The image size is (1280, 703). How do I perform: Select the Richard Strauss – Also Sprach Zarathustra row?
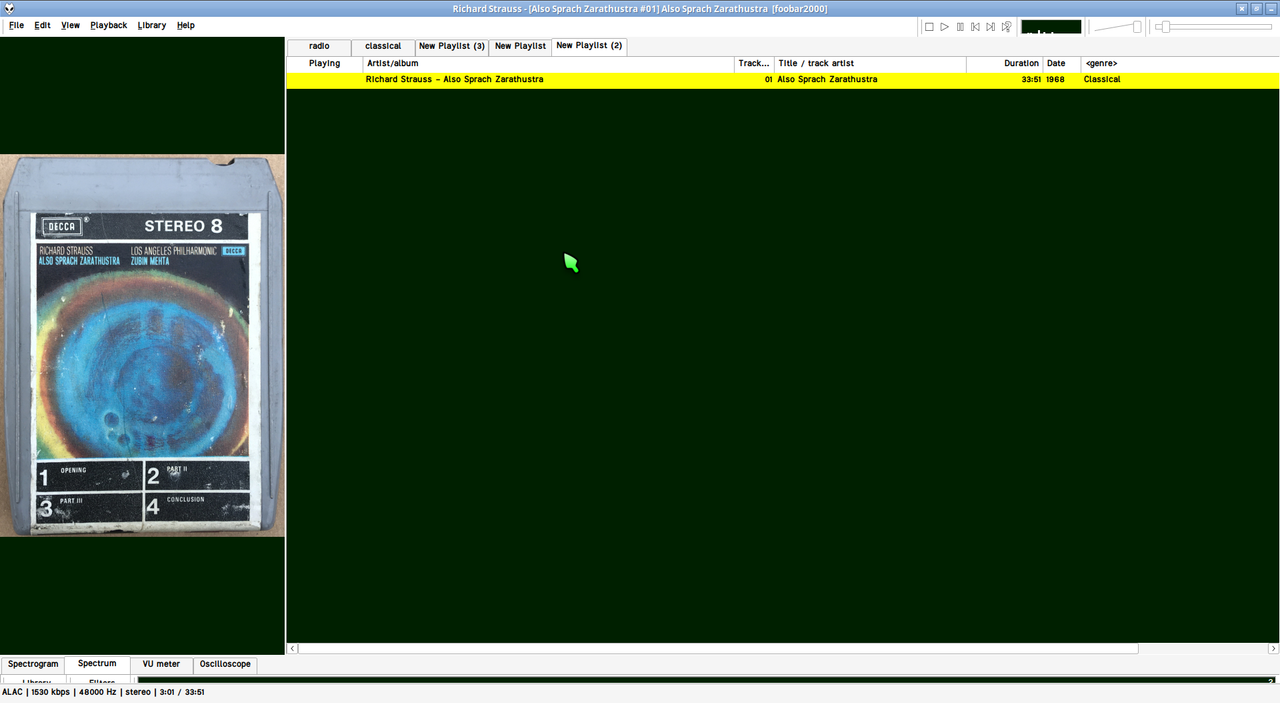pos(783,80)
